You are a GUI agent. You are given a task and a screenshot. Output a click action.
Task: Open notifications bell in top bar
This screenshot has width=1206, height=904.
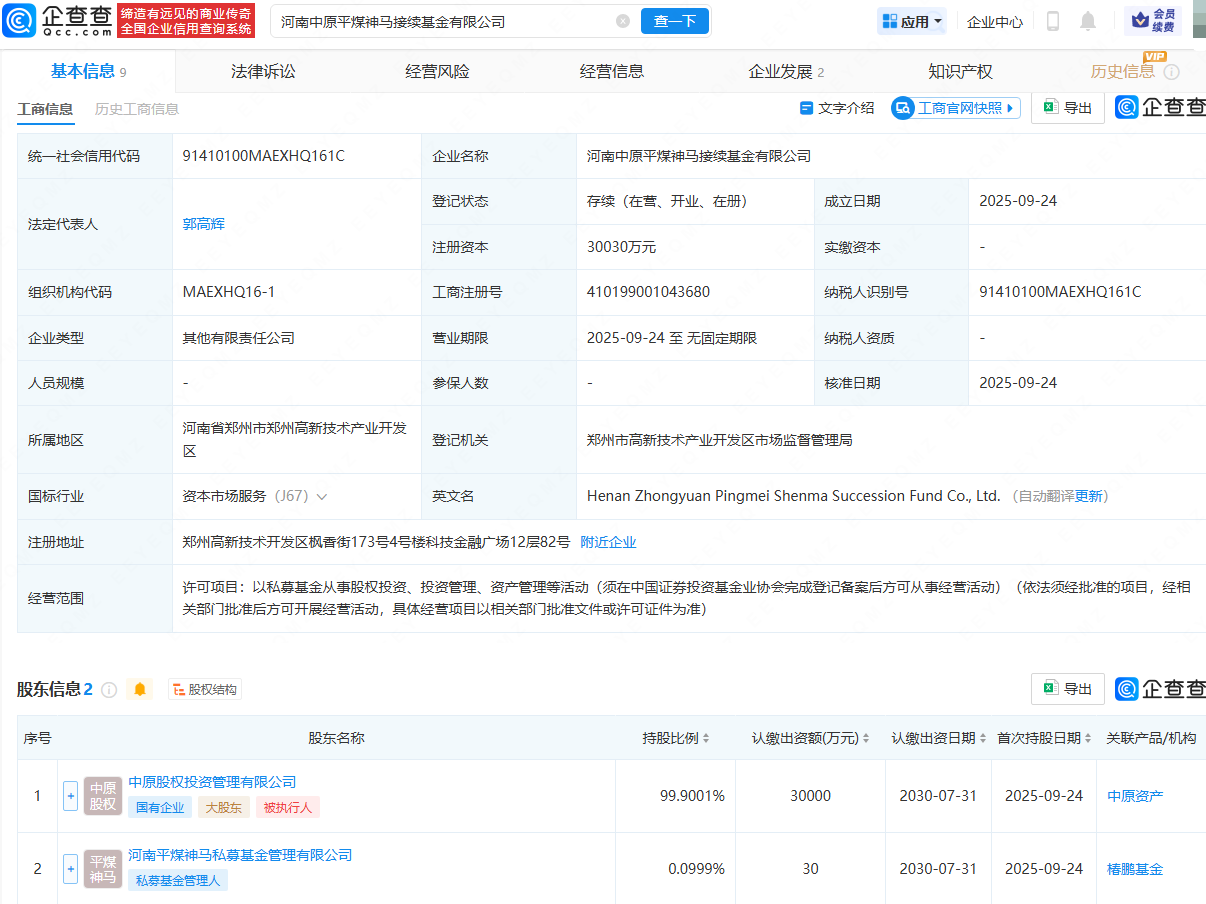(1088, 21)
